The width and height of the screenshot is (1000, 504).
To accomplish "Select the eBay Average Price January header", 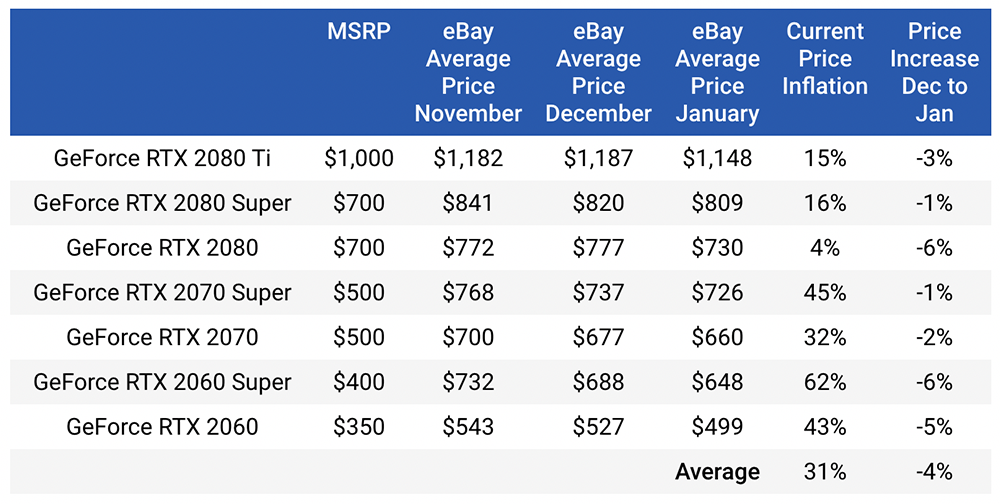I will (717, 72).
